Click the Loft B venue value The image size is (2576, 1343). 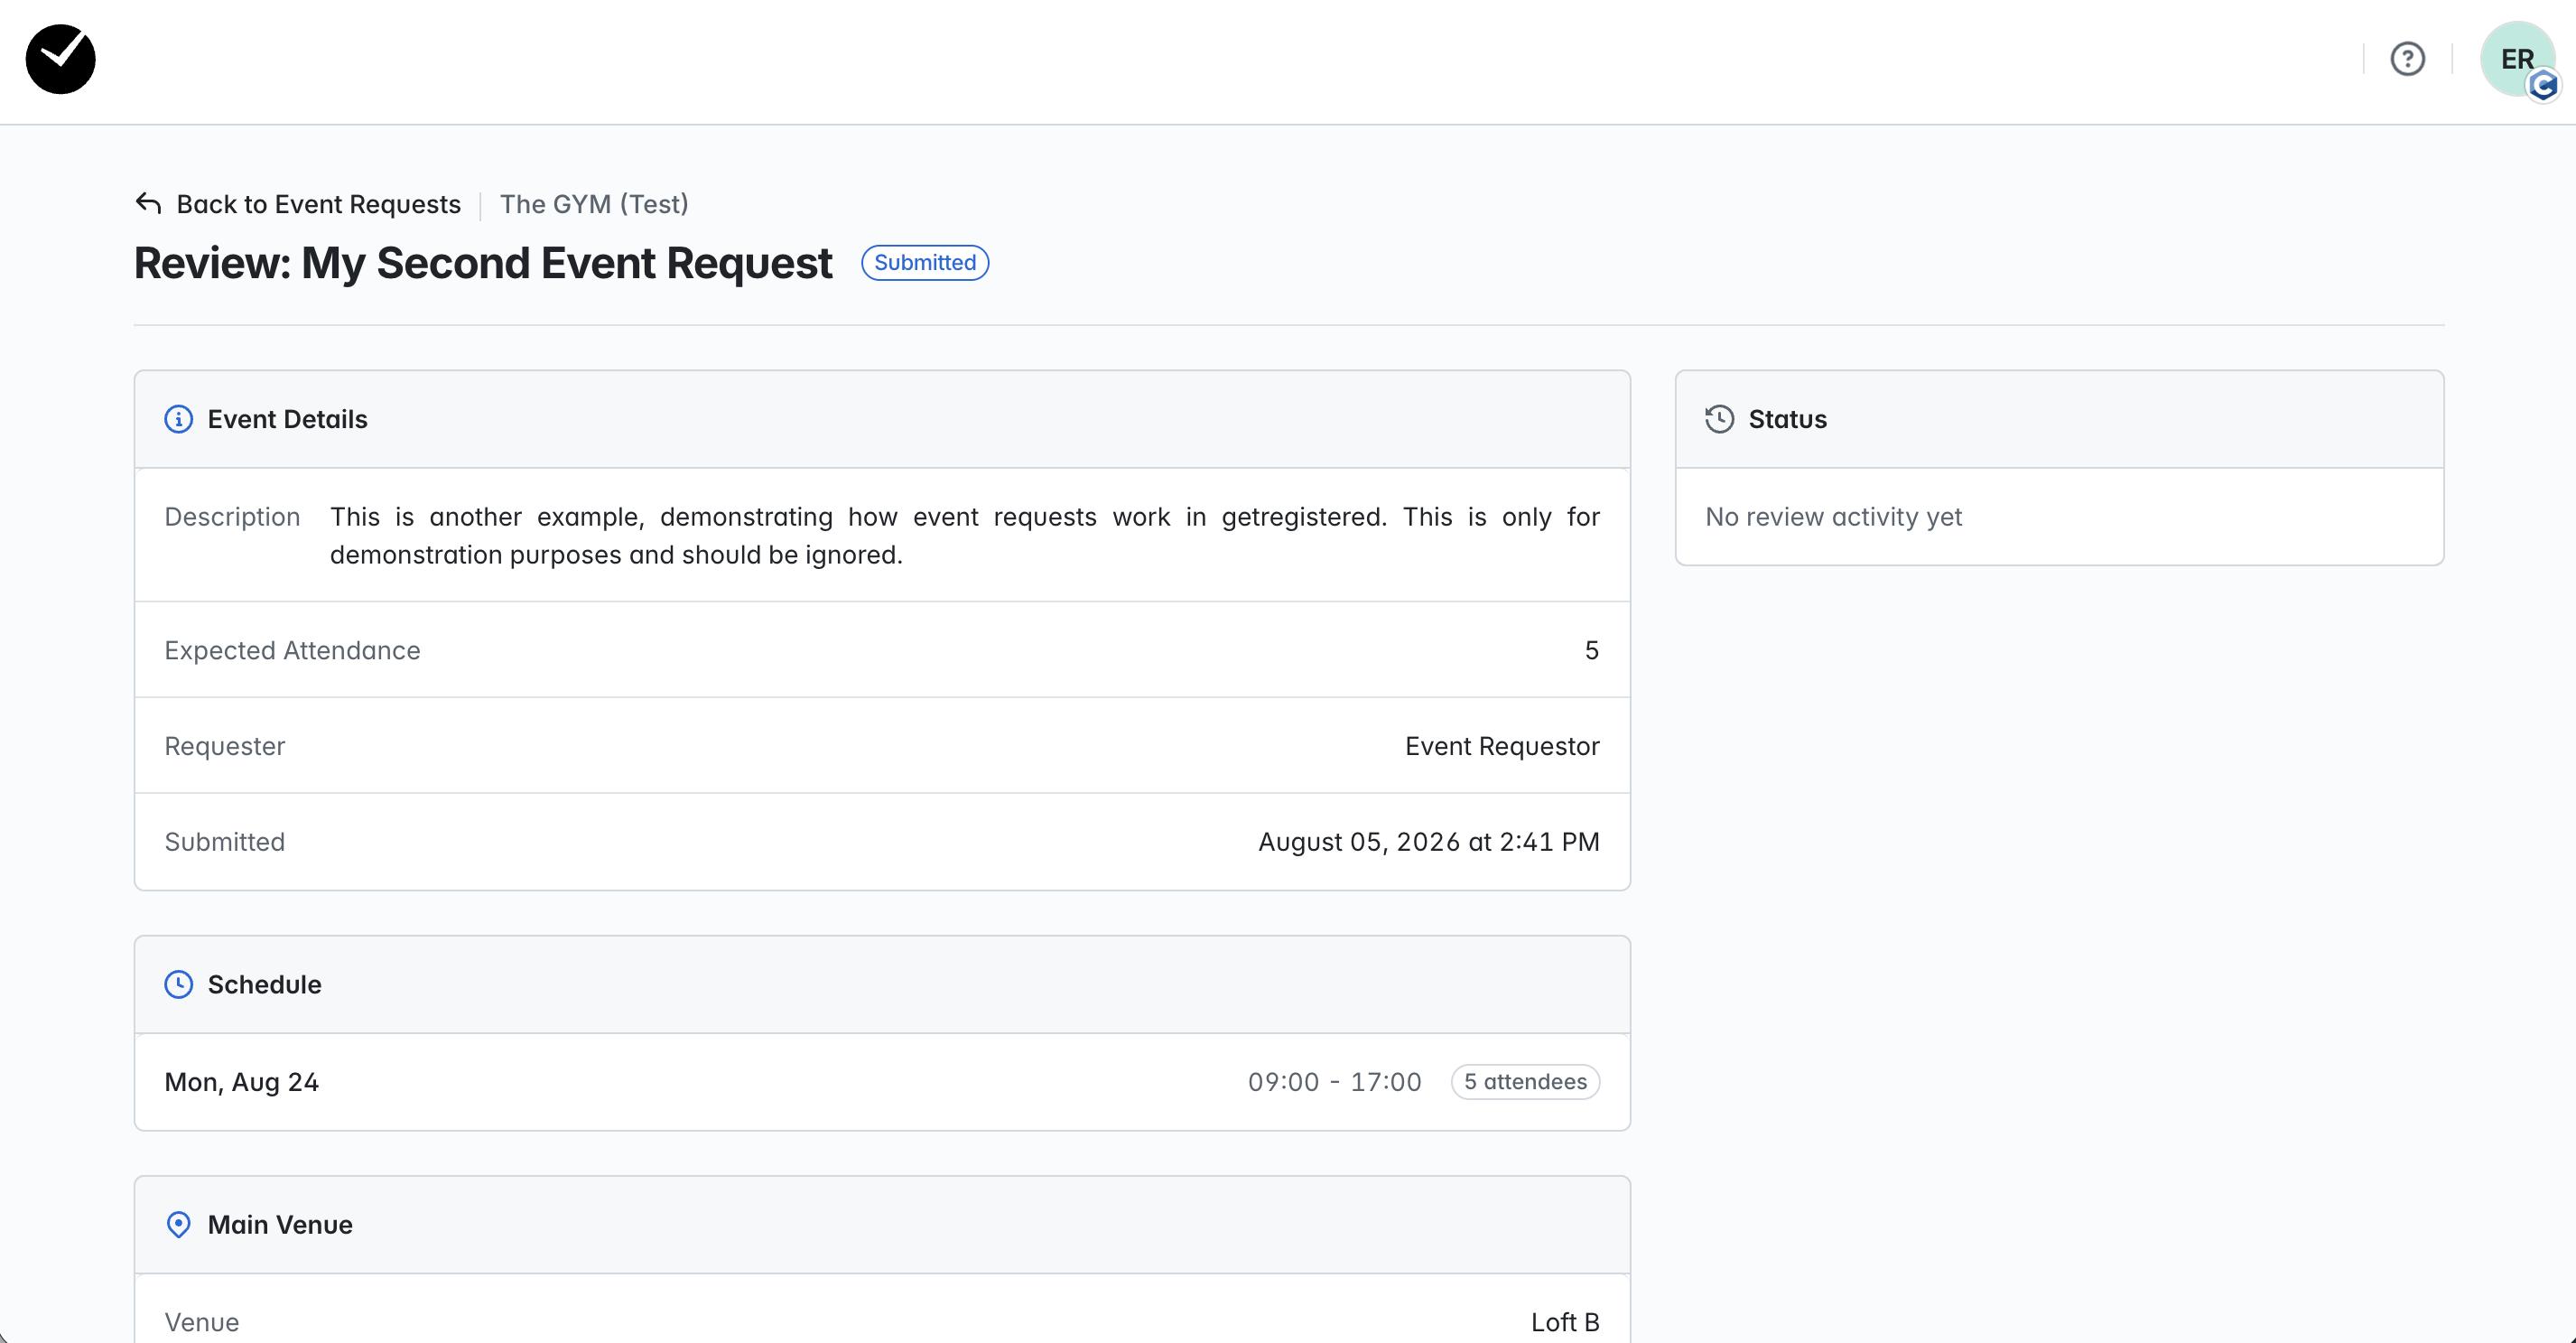click(1566, 1323)
